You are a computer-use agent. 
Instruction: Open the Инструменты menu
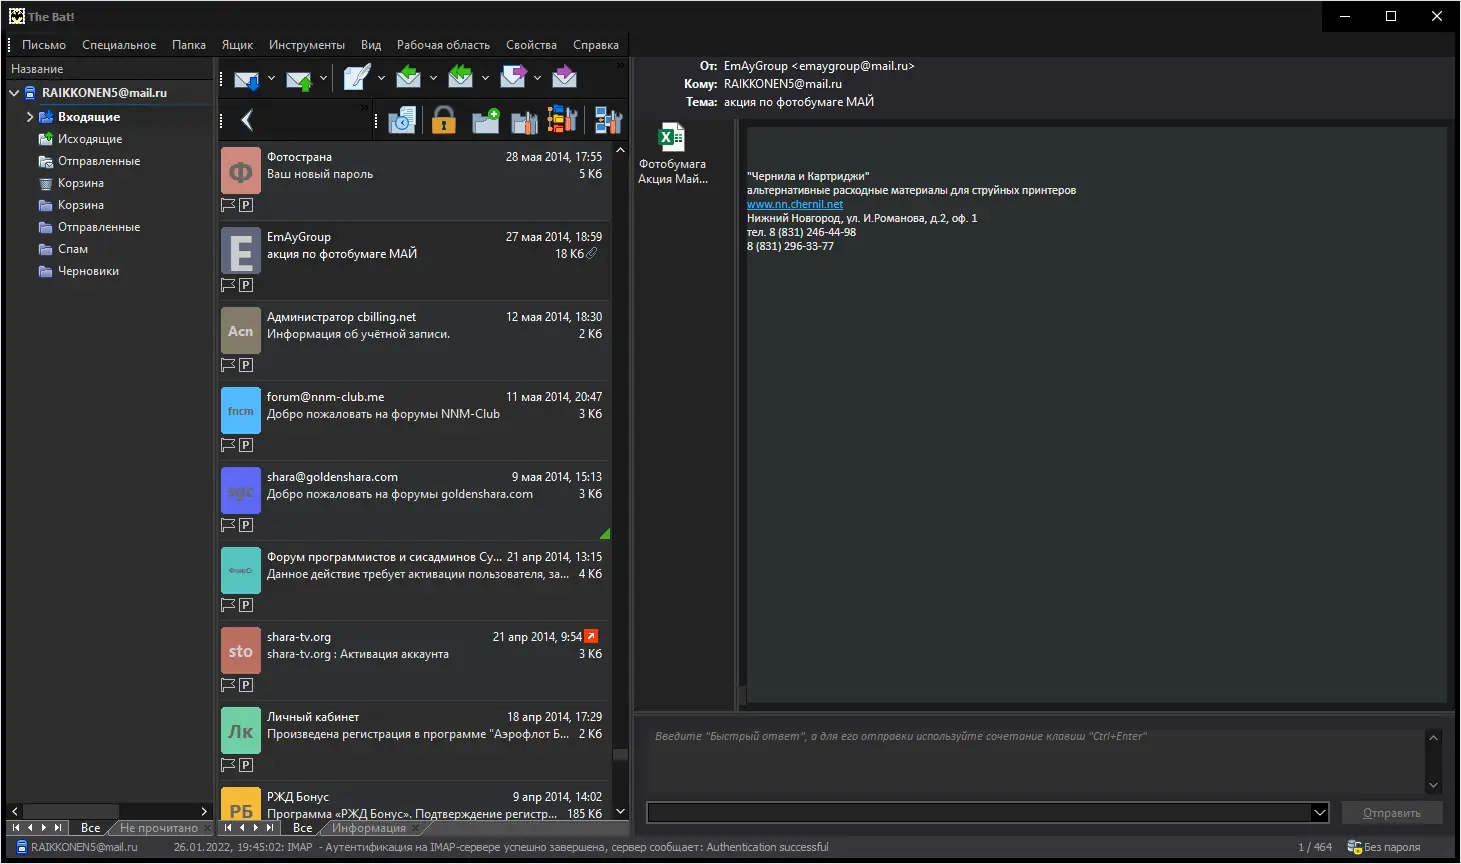[307, 45]
